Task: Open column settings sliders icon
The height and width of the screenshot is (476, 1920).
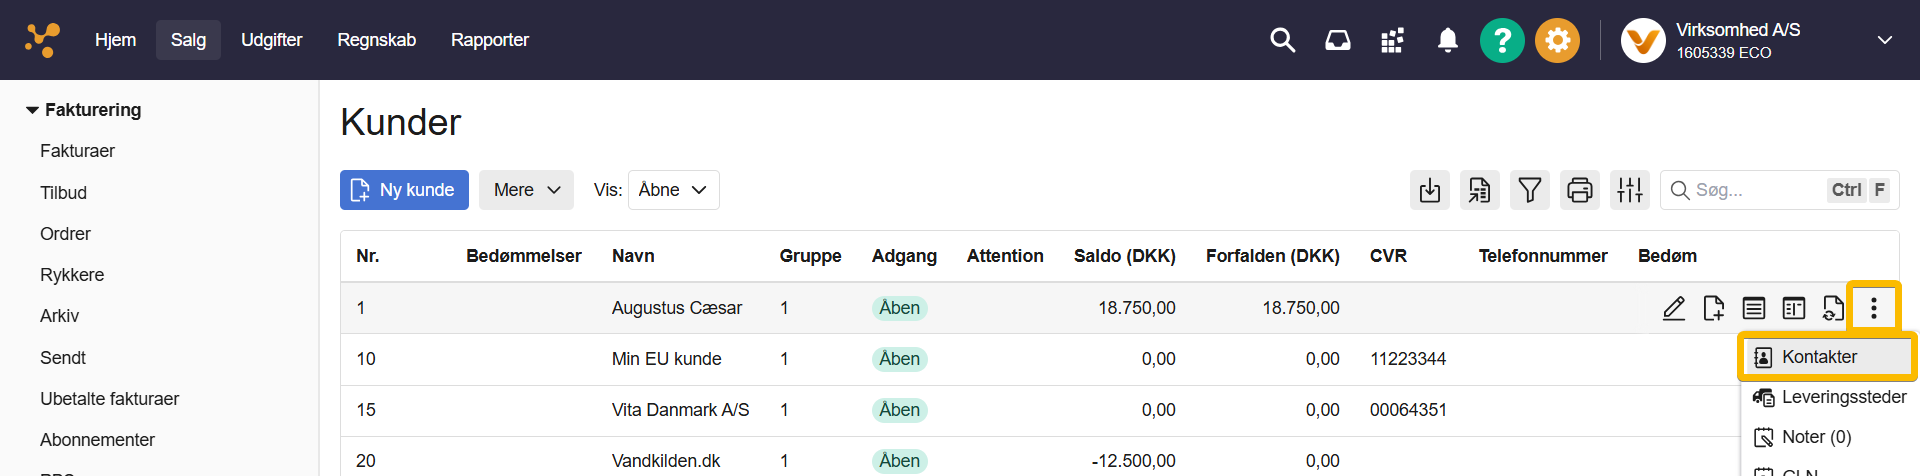Action: coord(1629,190)
